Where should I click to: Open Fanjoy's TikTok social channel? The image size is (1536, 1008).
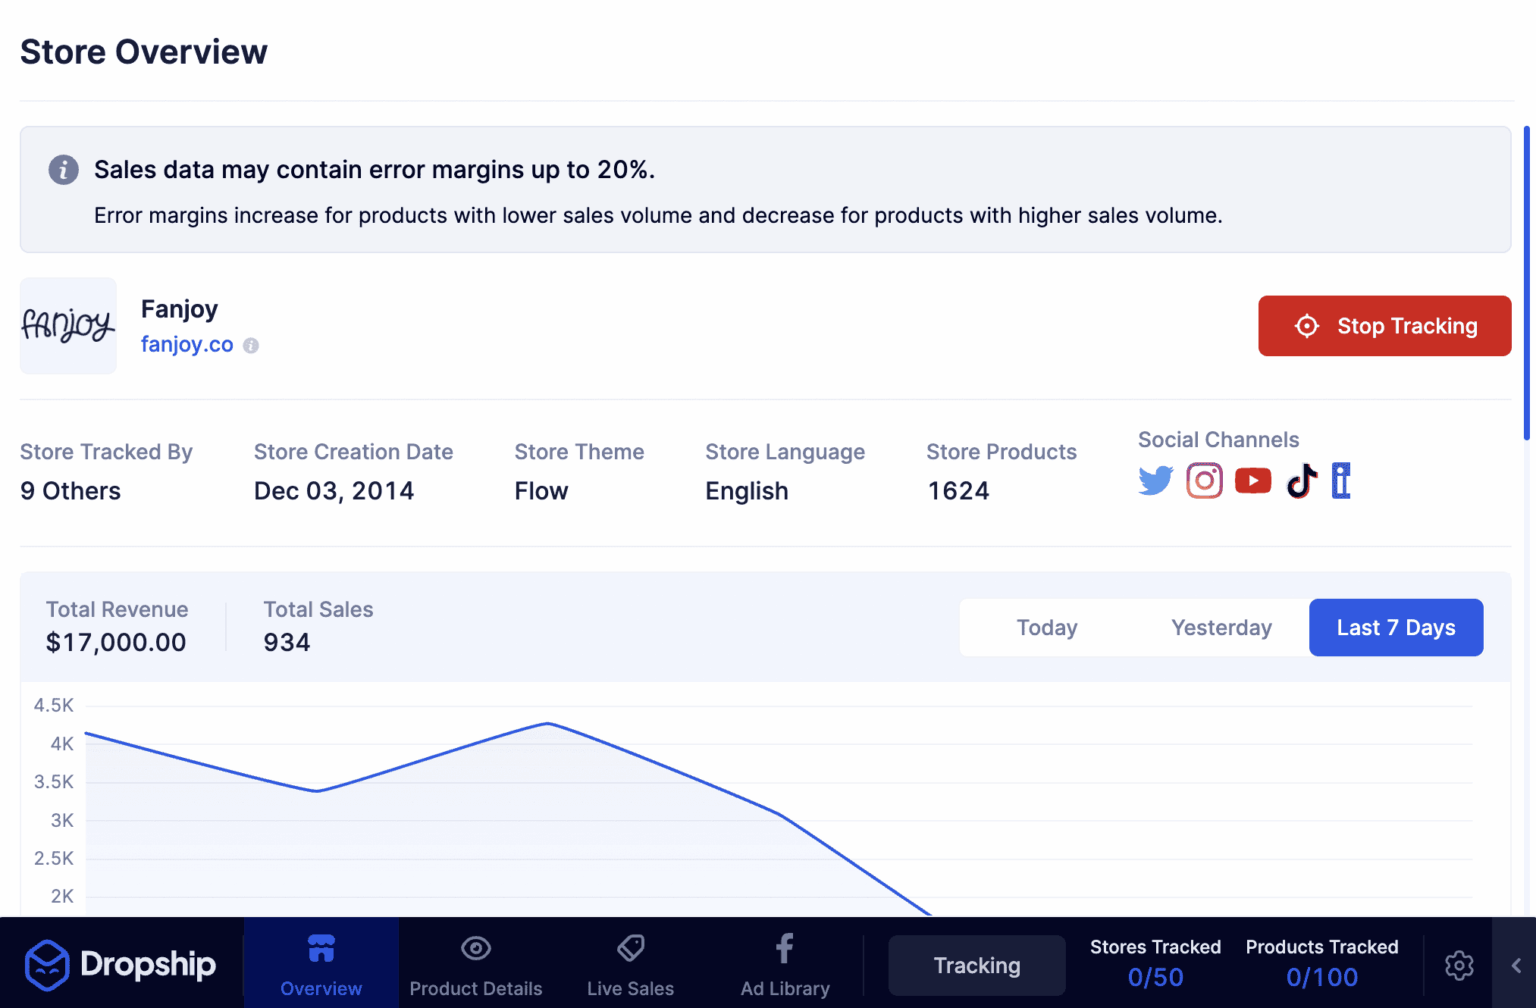click(x=1300, y=481)
